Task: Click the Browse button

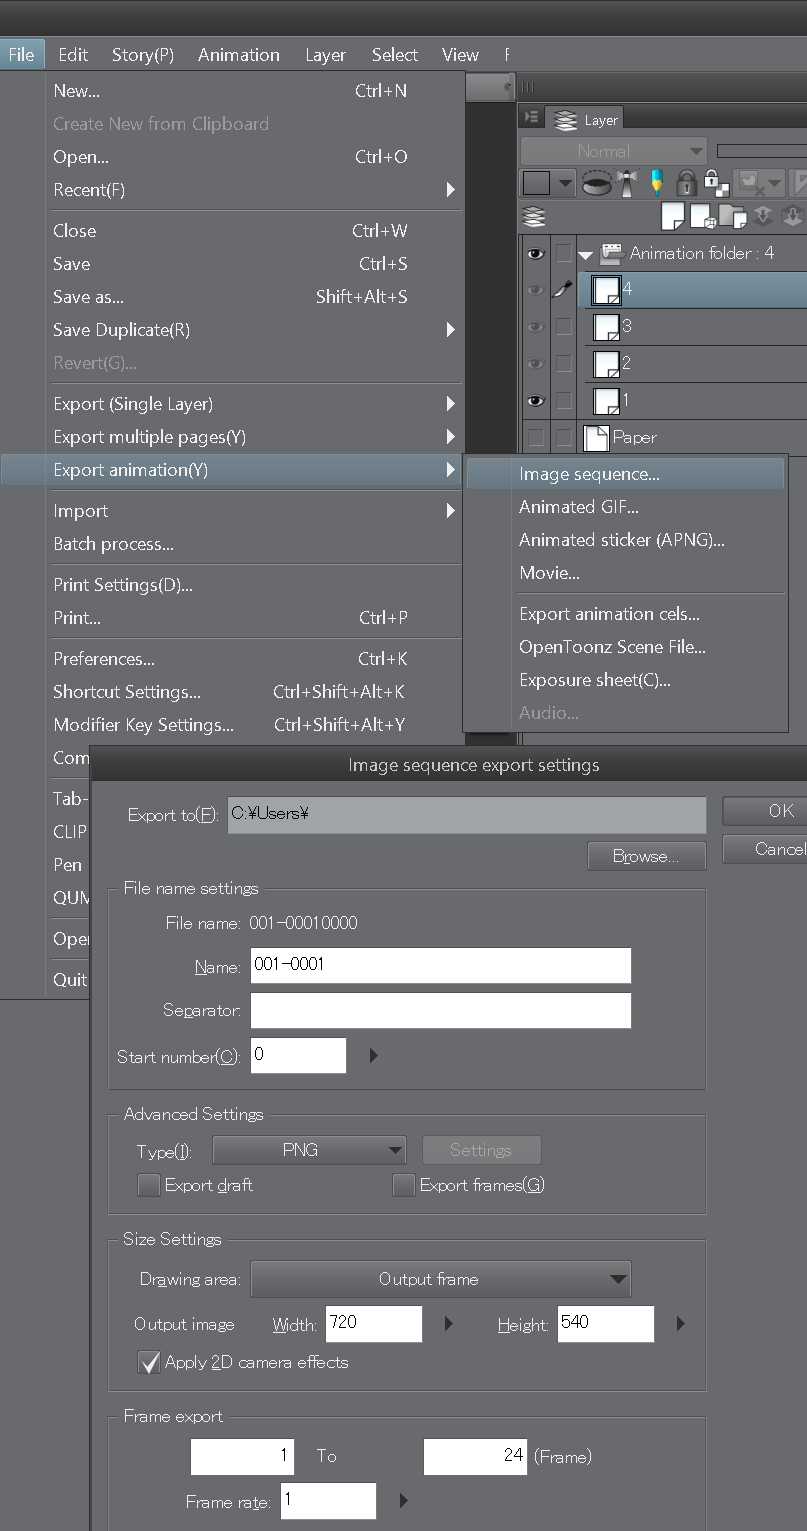Action: tap(646, 856)
